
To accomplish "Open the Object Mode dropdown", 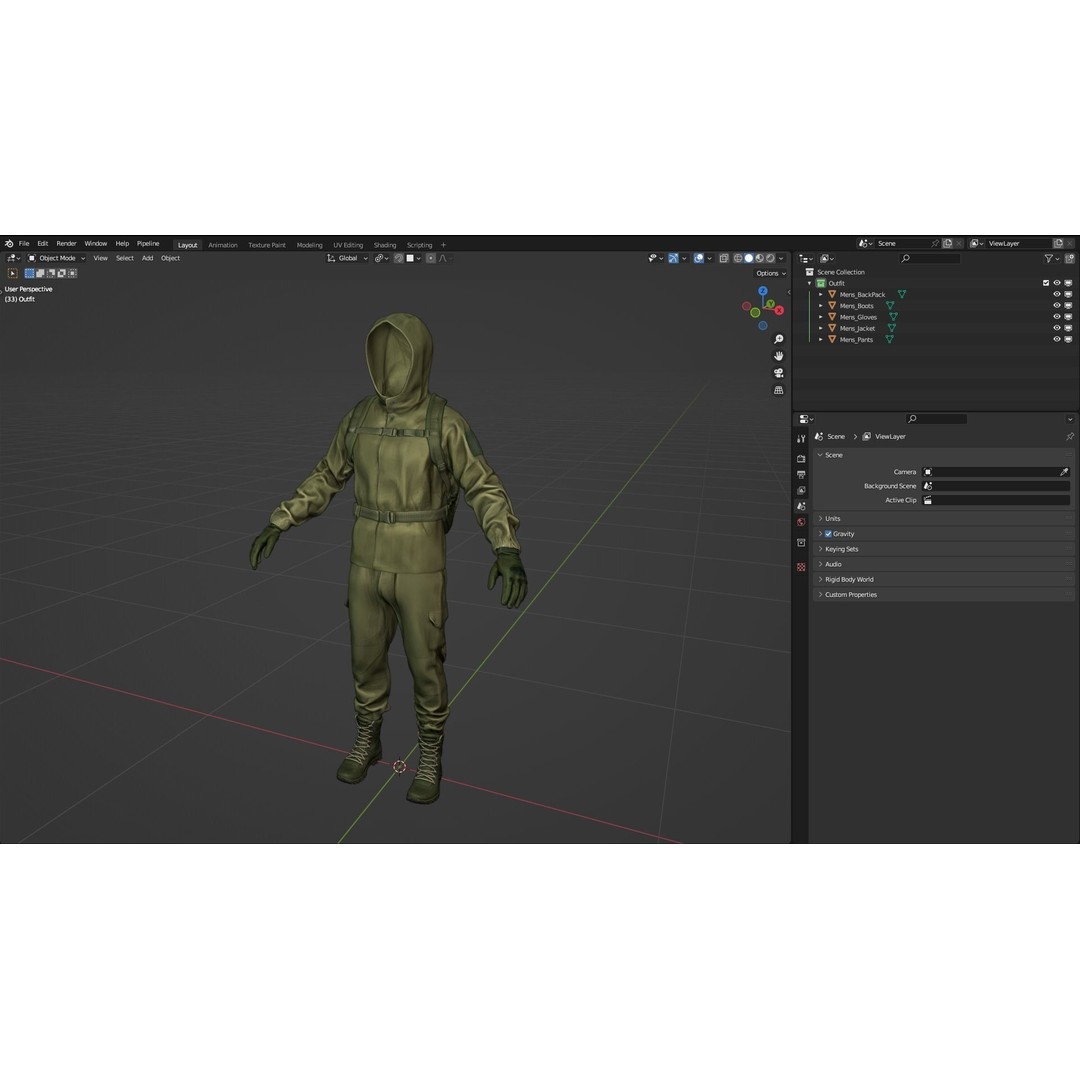I will [56, 258].
